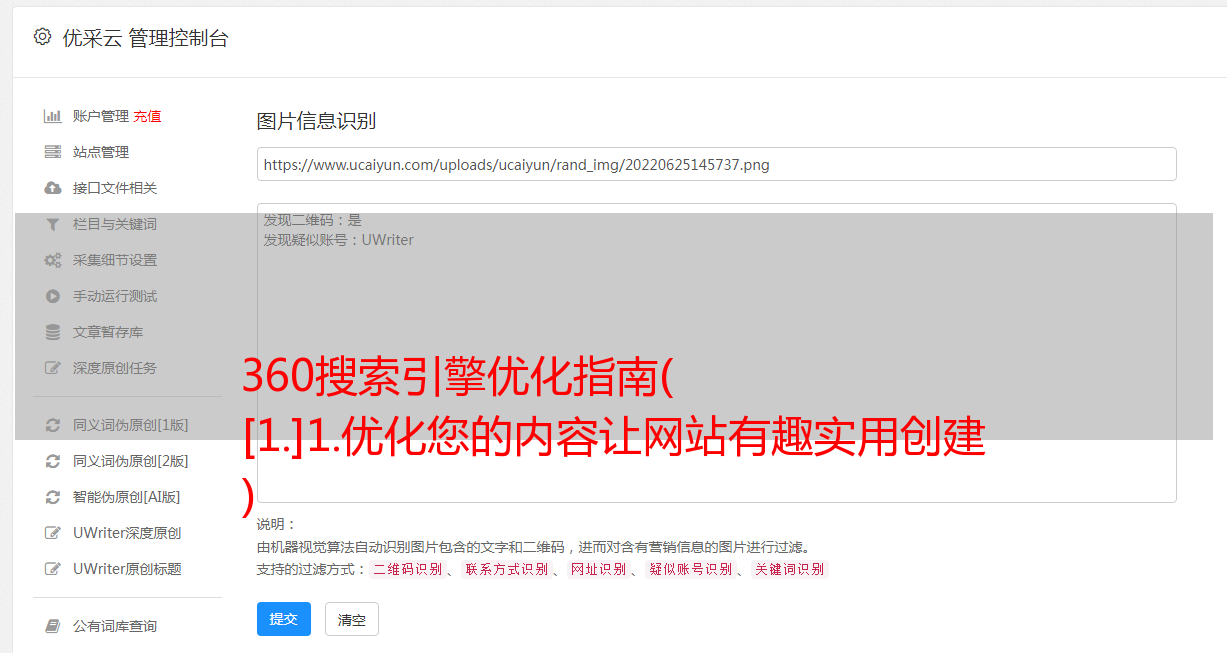
Task: Open UWriter原创标题 in the sidebar
Action: [127, 569]
